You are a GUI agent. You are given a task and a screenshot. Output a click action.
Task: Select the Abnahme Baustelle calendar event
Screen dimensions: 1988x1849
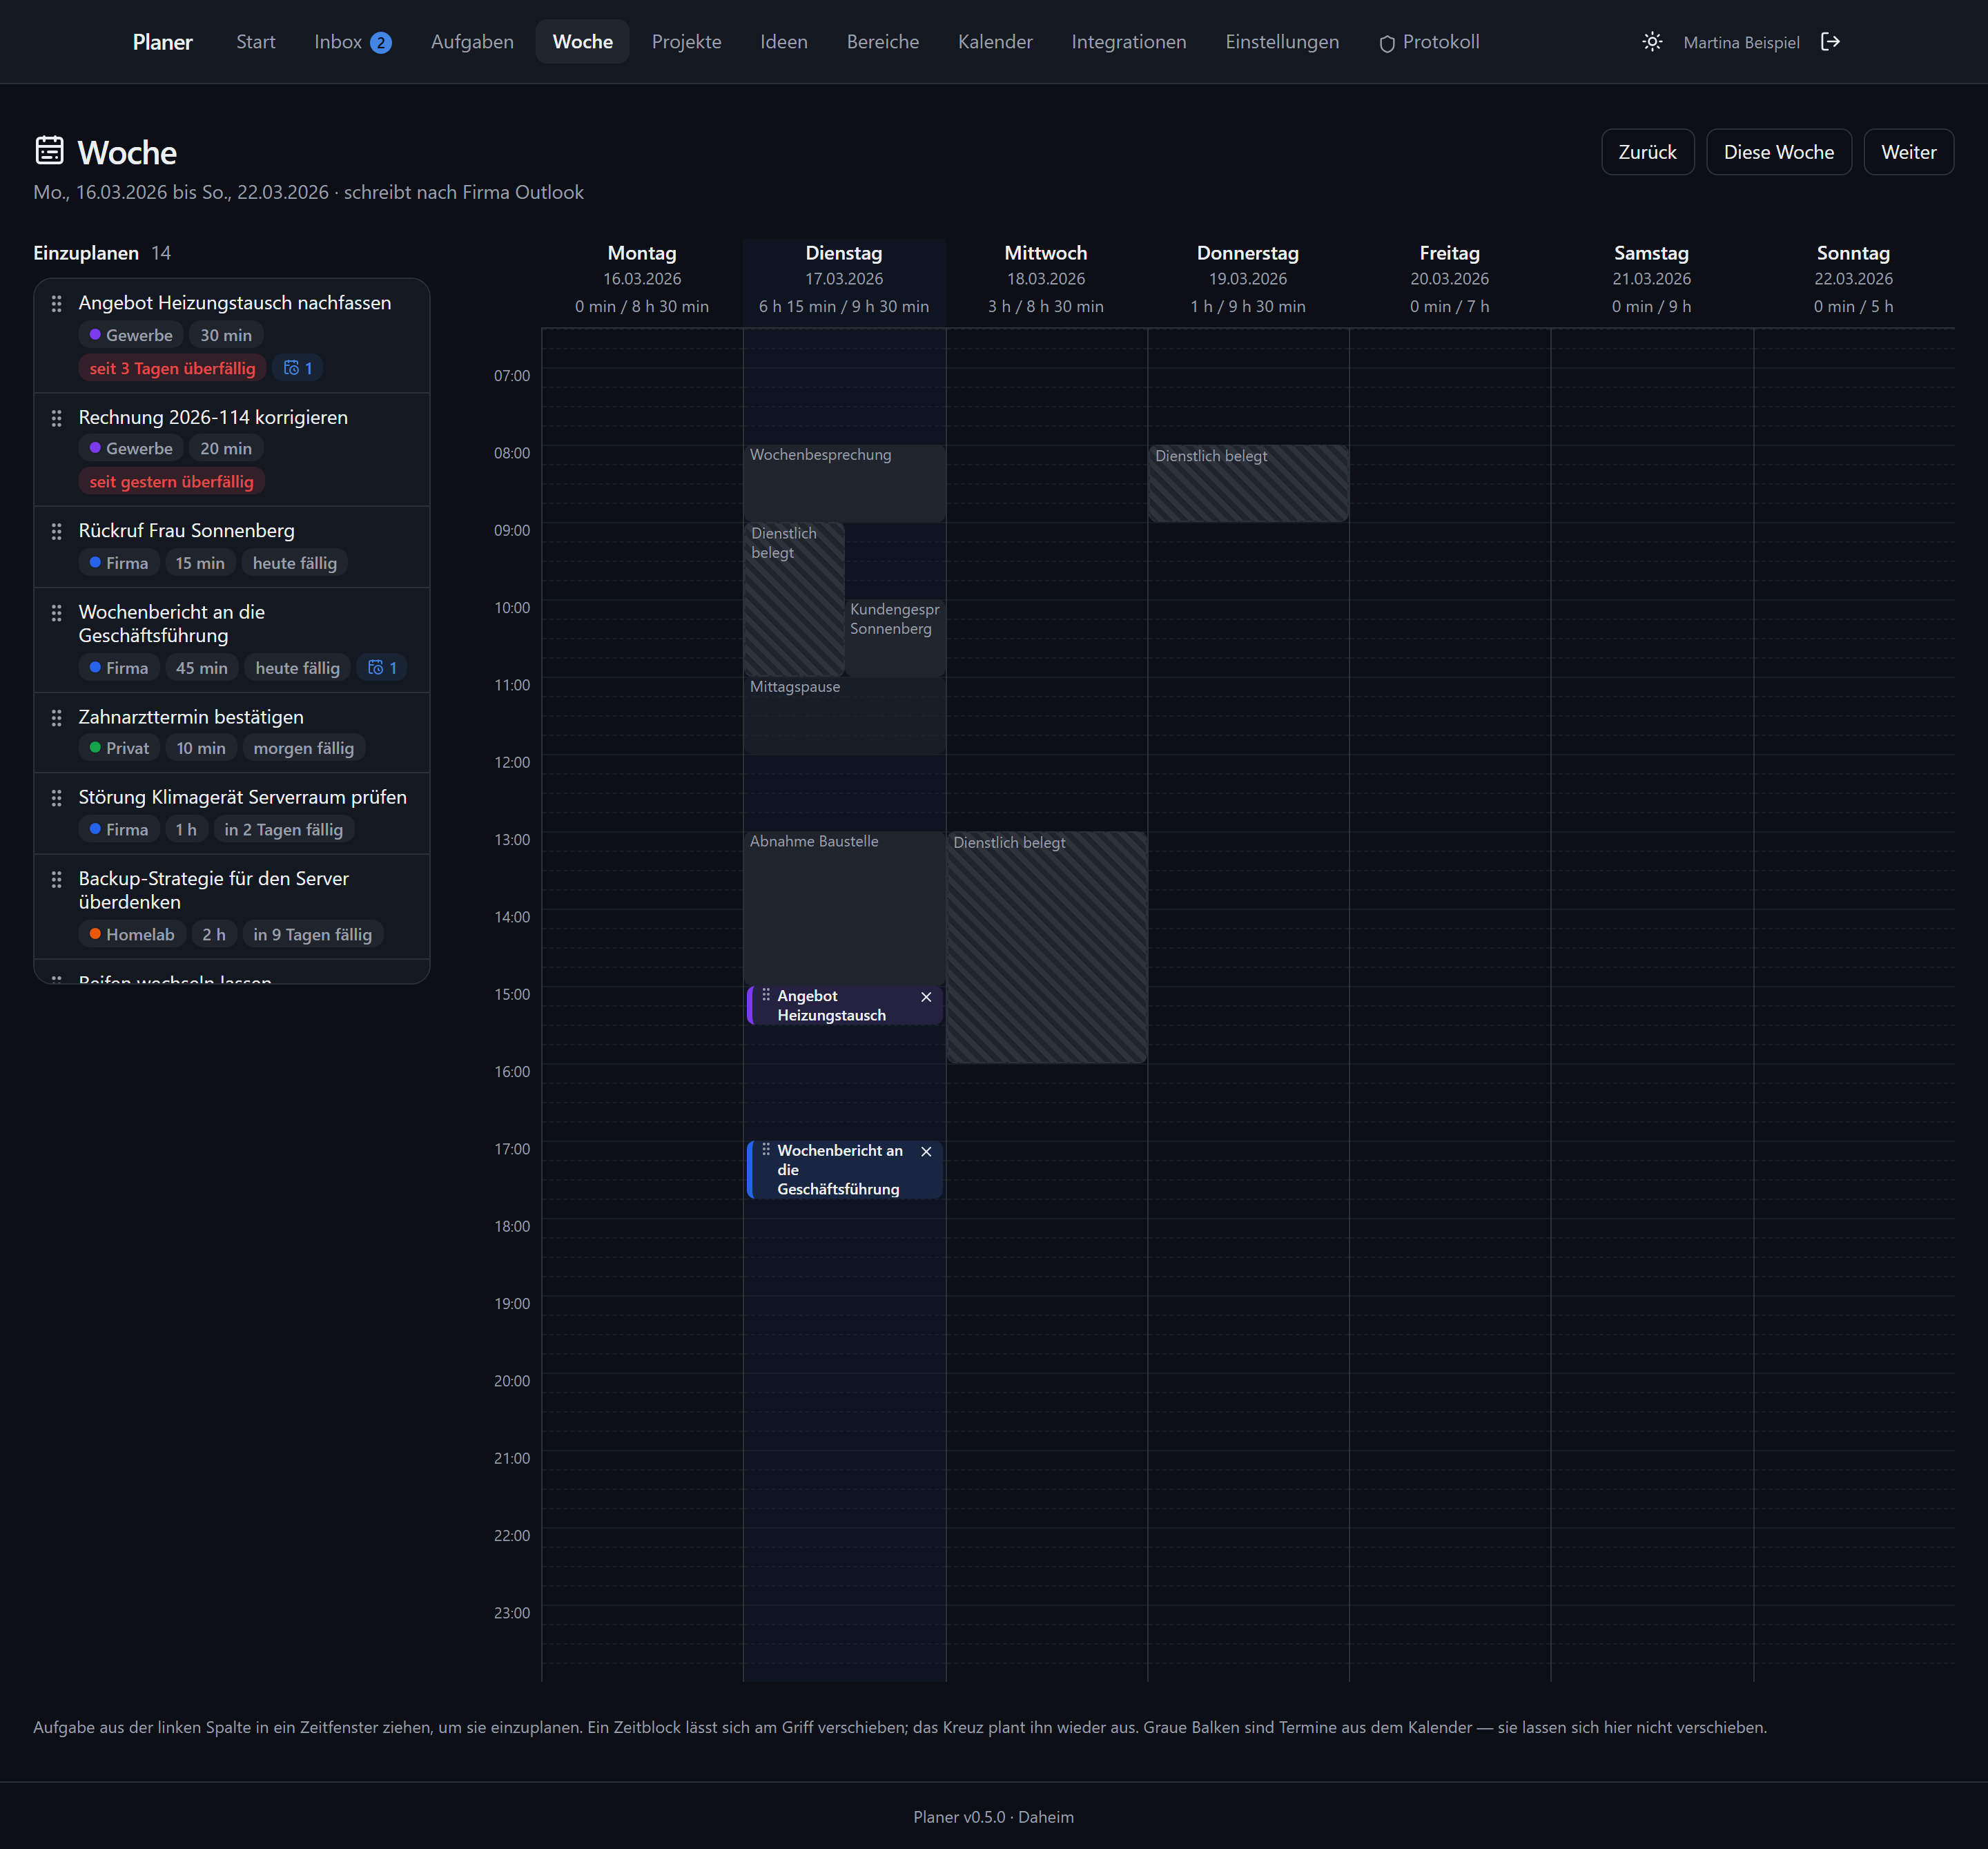coord(844,908)
